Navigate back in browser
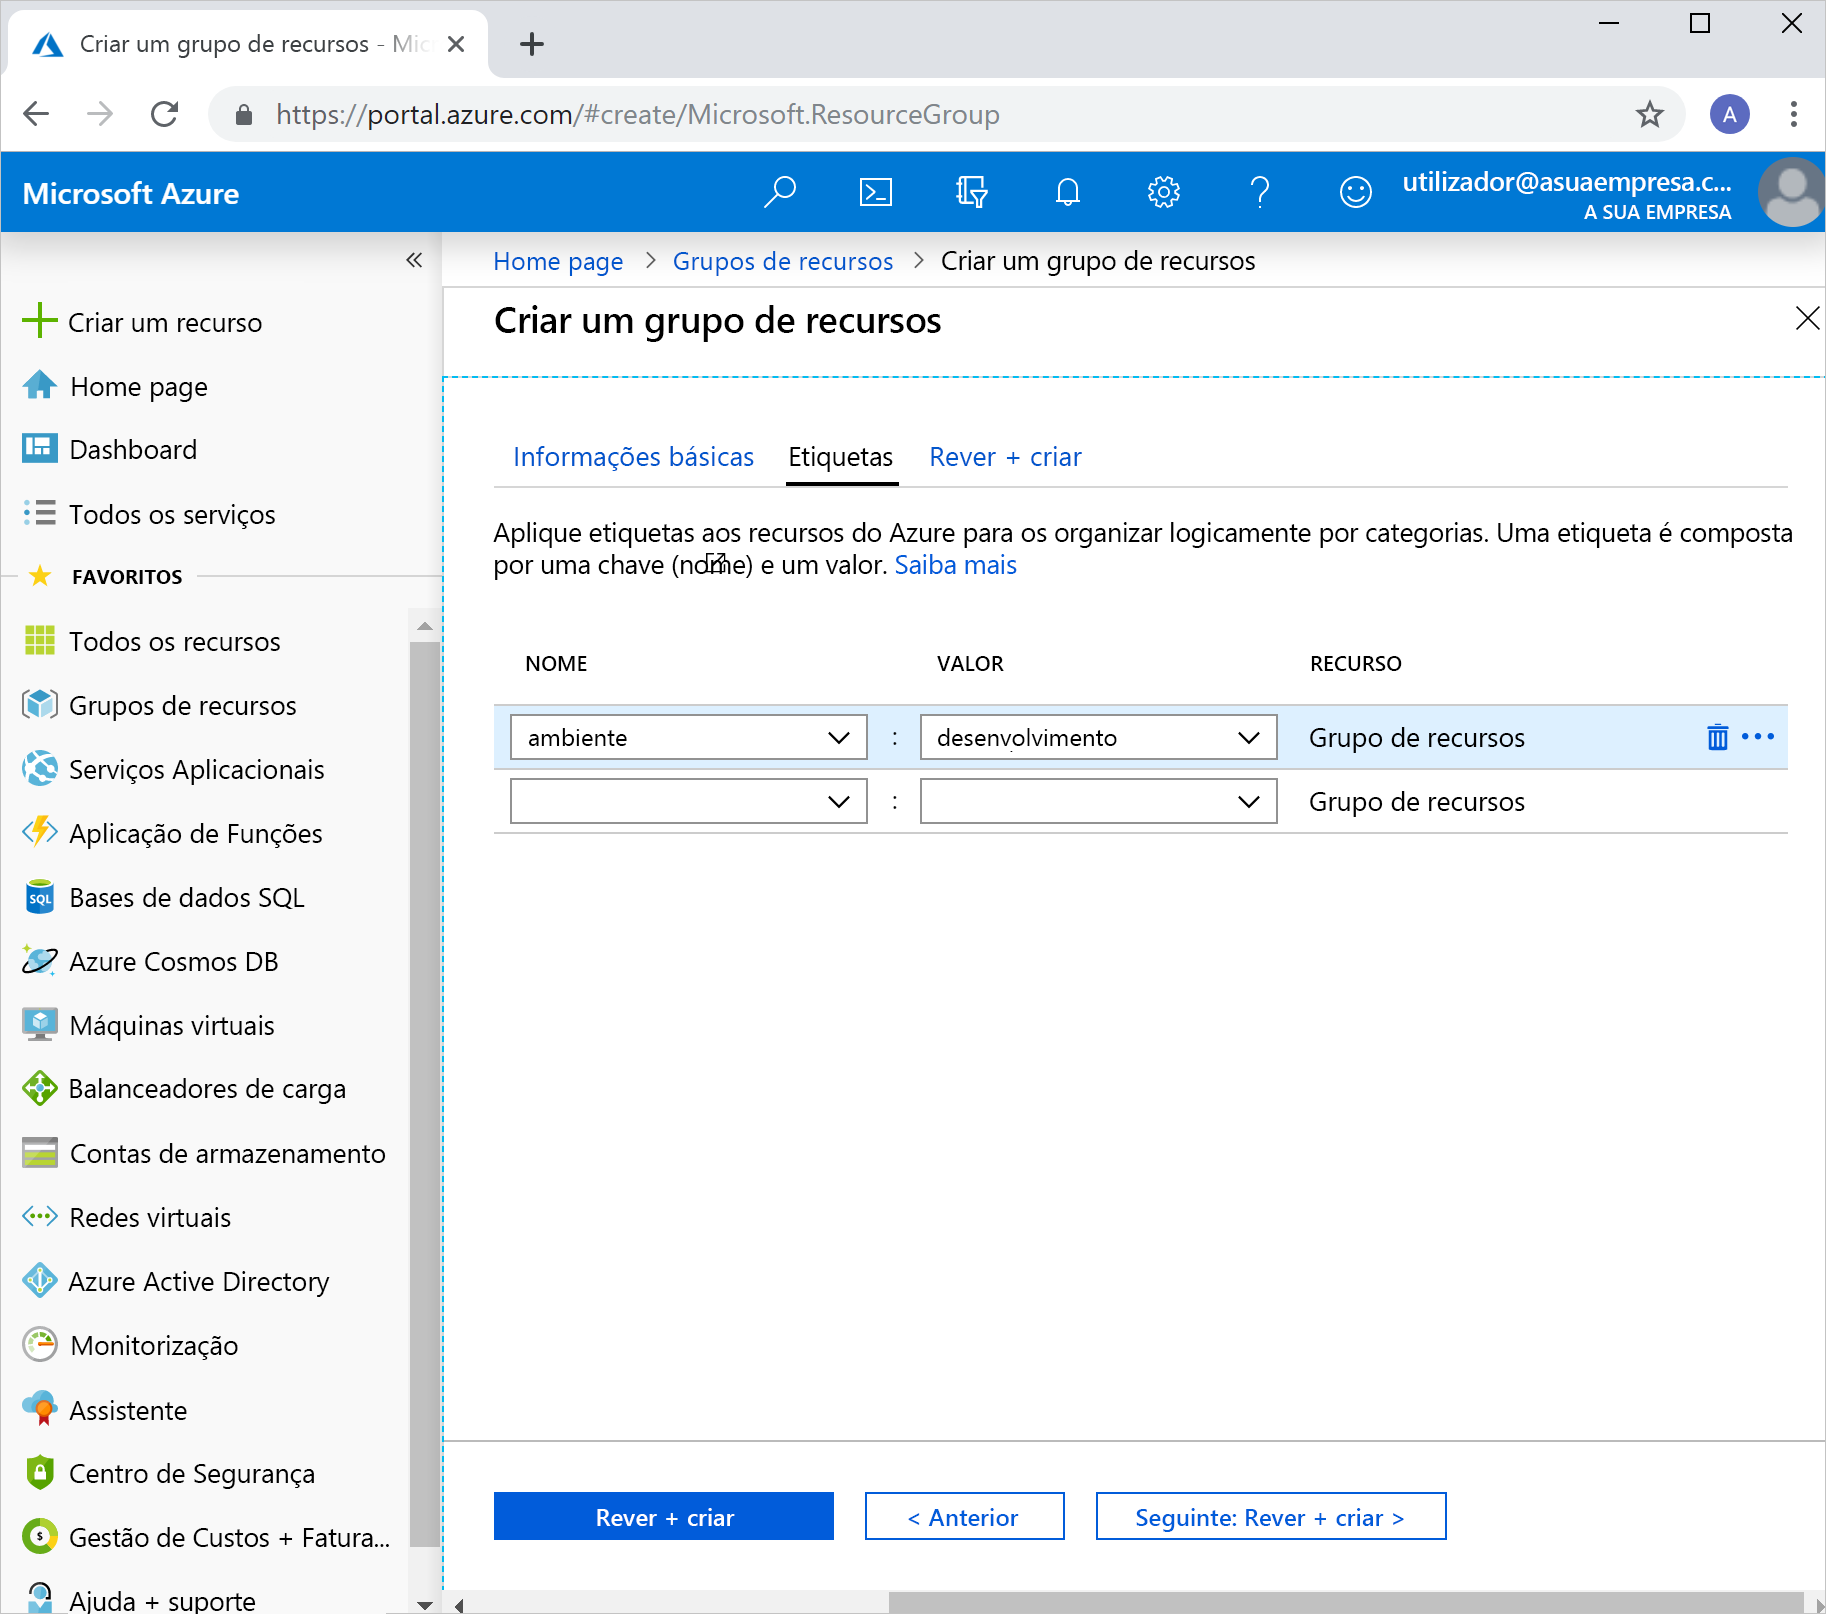1826x1614 pixels. click(x=36, y=114)
